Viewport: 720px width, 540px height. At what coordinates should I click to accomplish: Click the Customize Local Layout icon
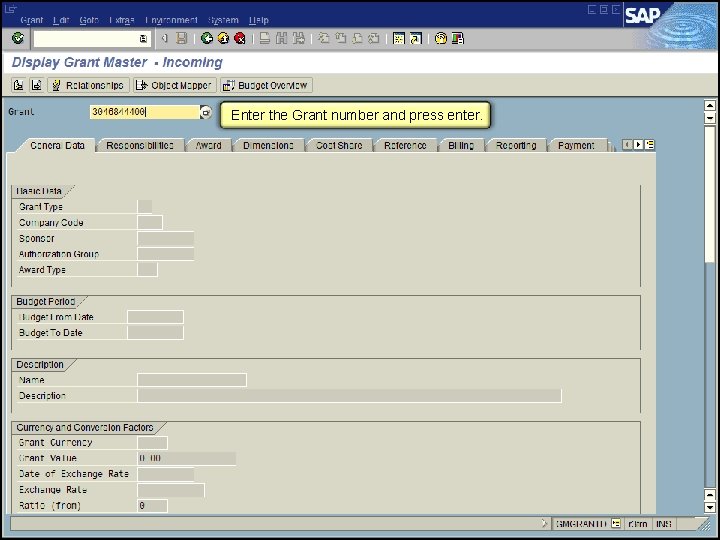(x=458, y=39)
